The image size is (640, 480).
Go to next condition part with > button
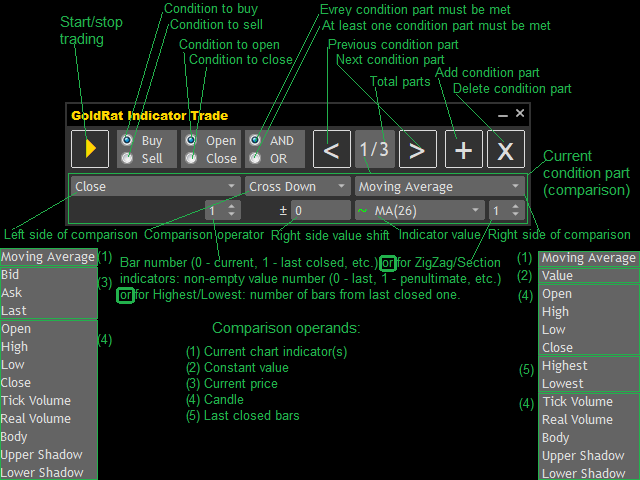tap(418, 149)
